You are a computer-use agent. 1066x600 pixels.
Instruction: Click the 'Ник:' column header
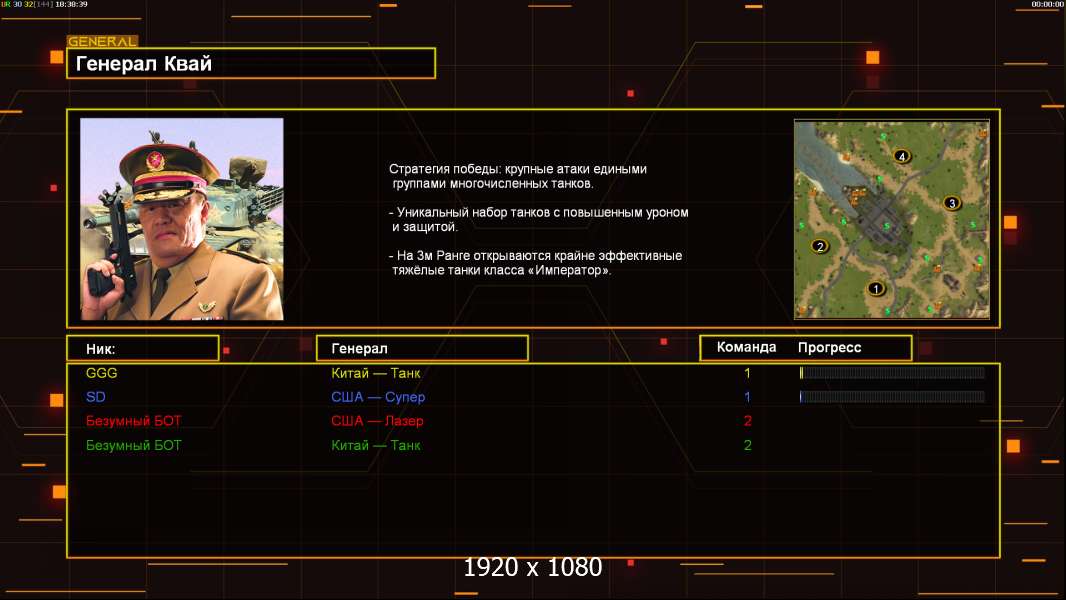coord(143,349)
